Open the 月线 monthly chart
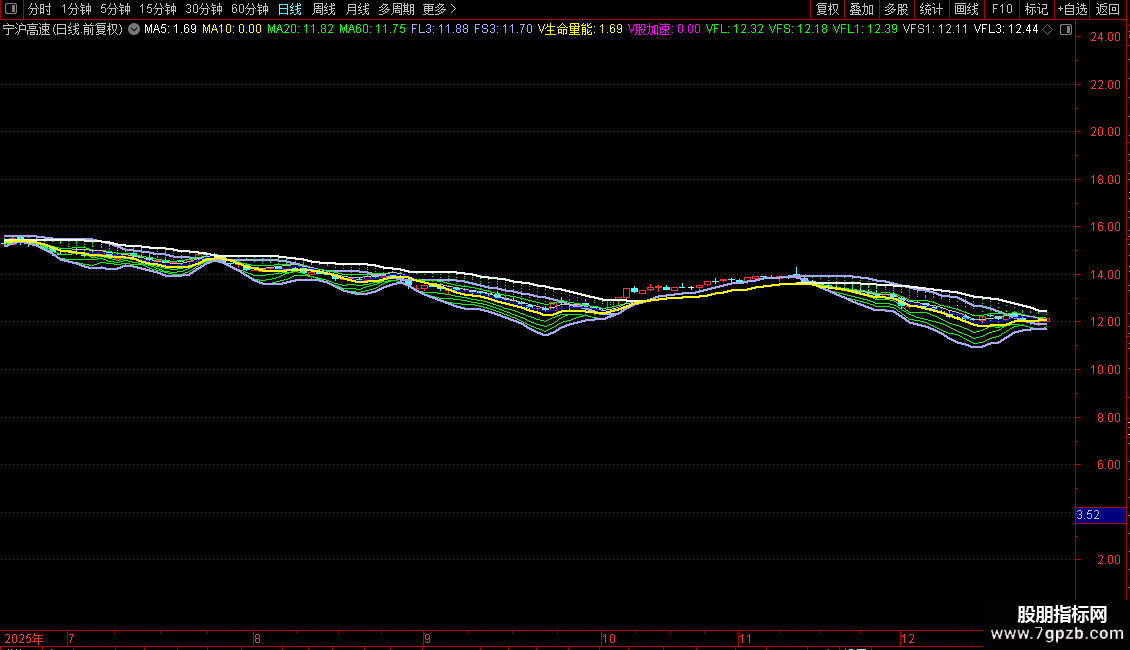1130x650 pixels. [x=357, y=9]
